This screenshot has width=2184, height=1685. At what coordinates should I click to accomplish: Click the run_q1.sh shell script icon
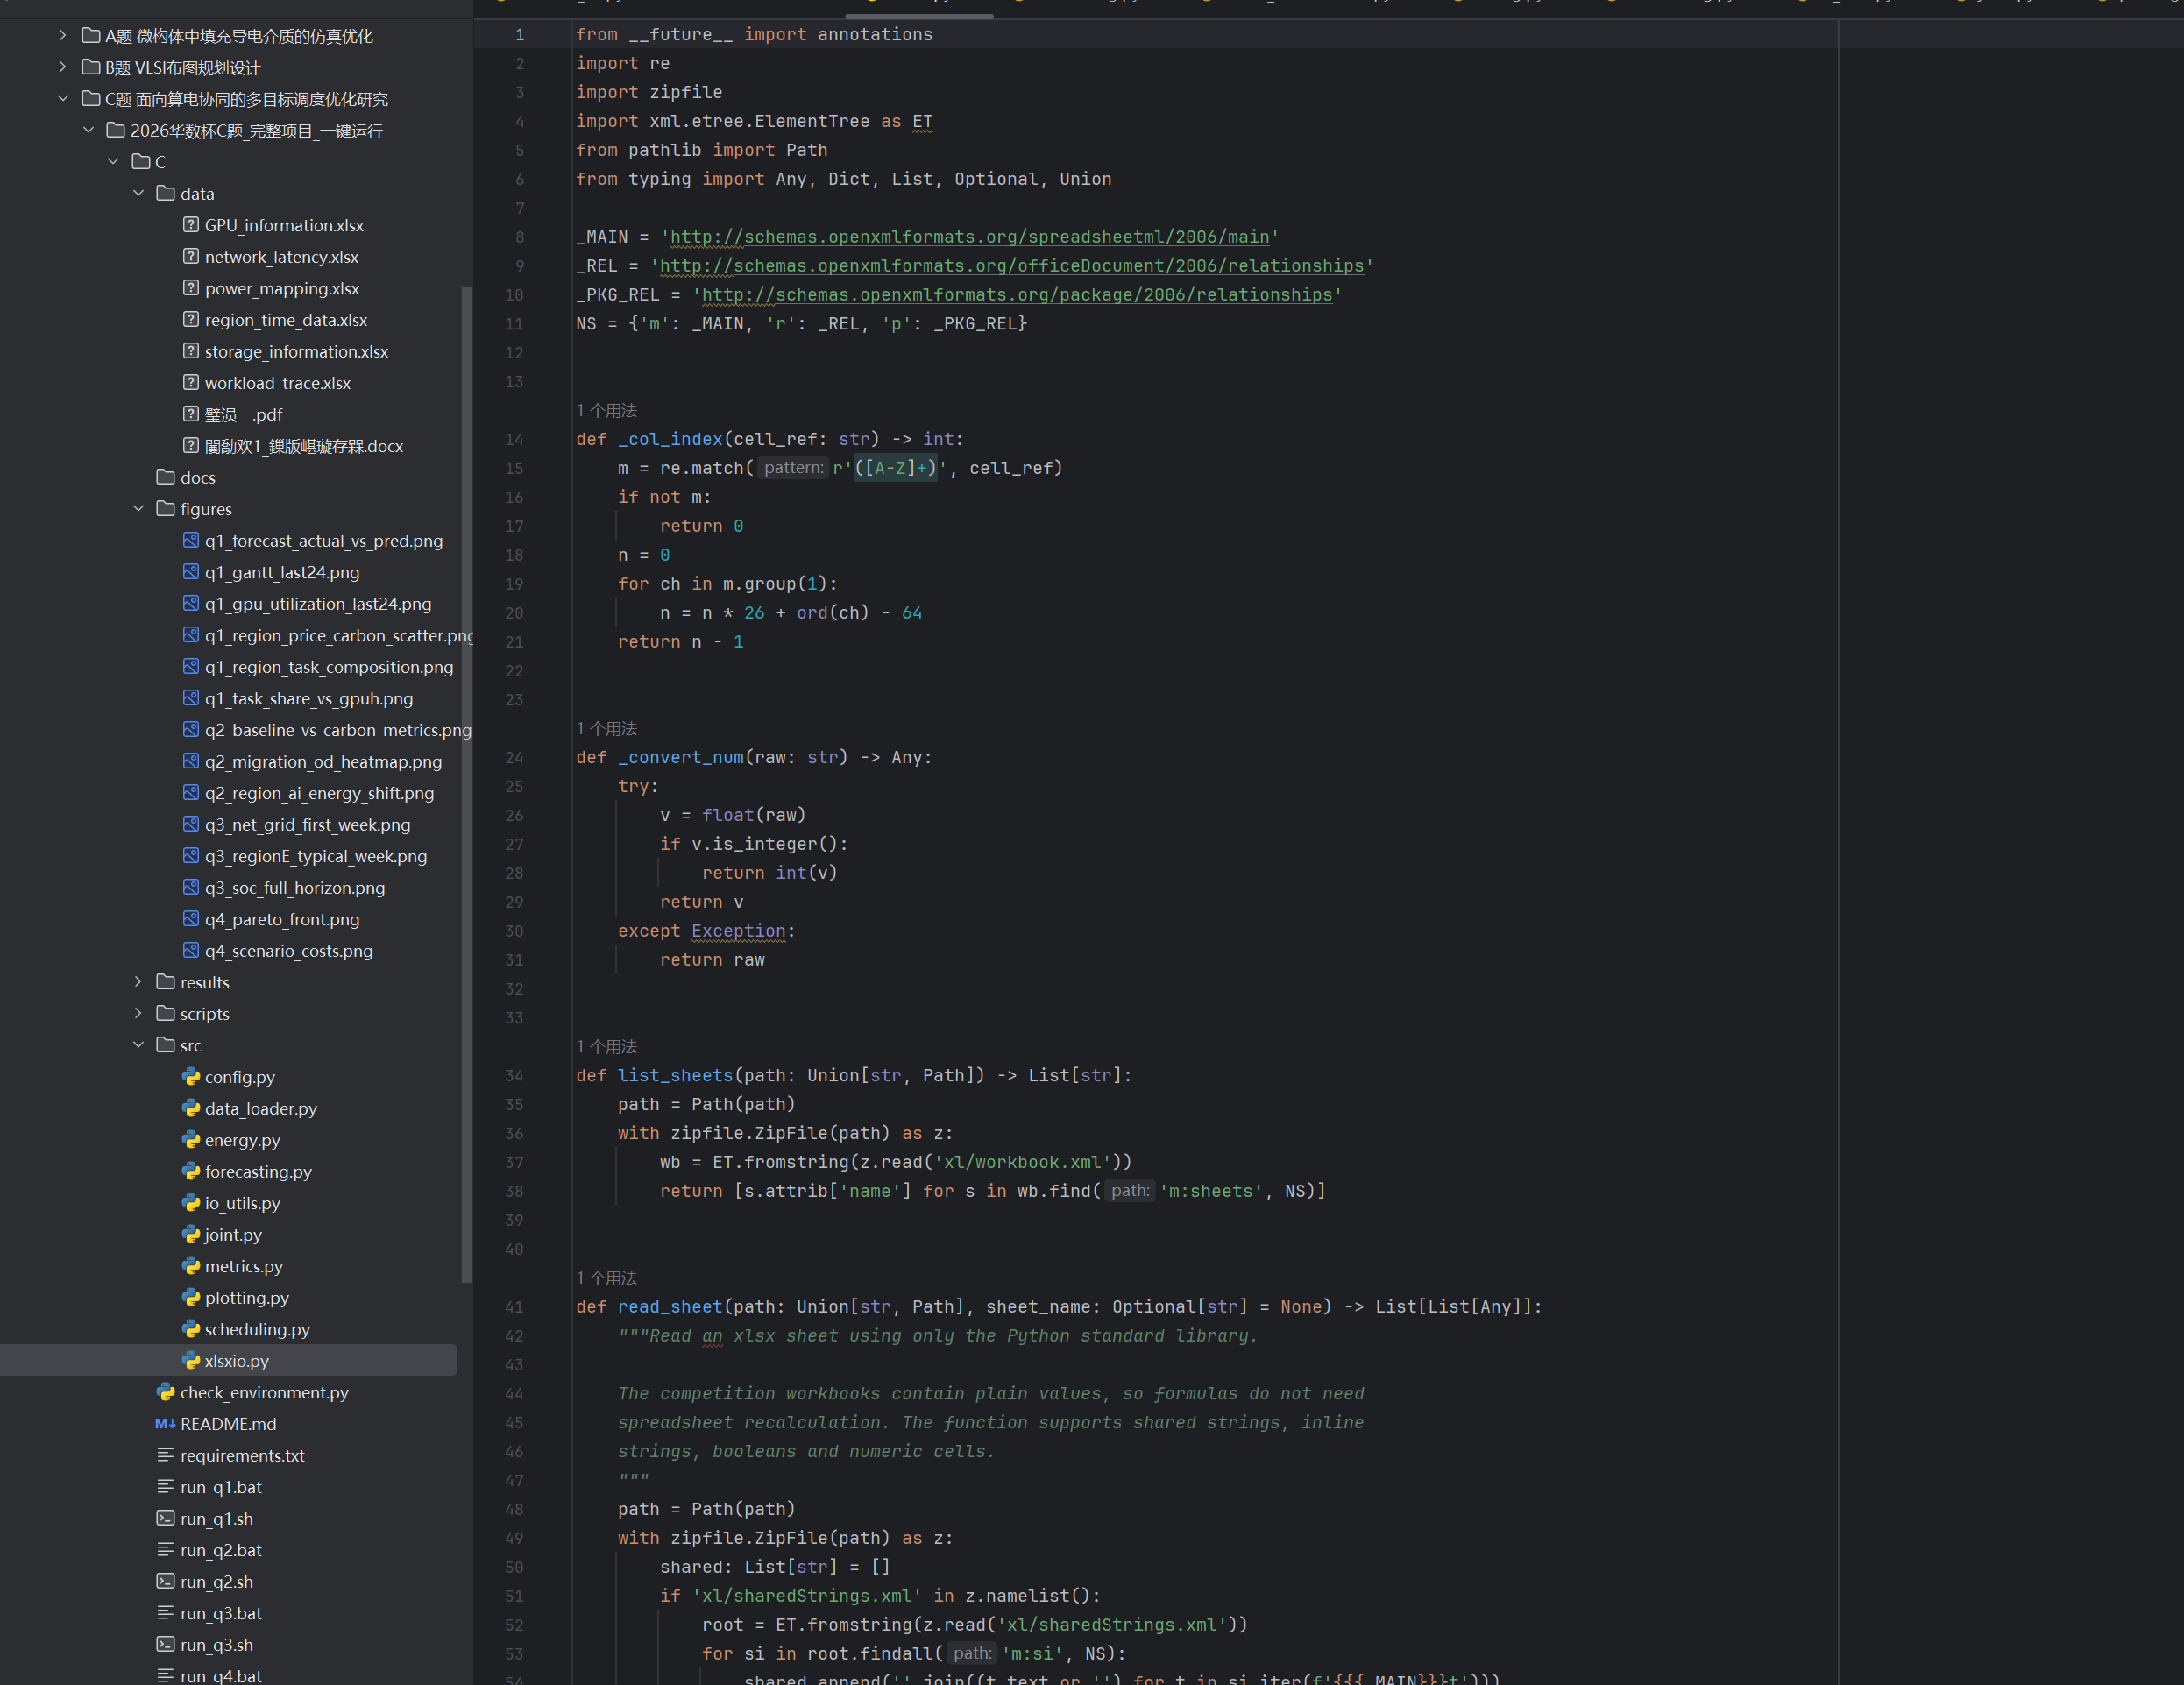click(166, 1518)
